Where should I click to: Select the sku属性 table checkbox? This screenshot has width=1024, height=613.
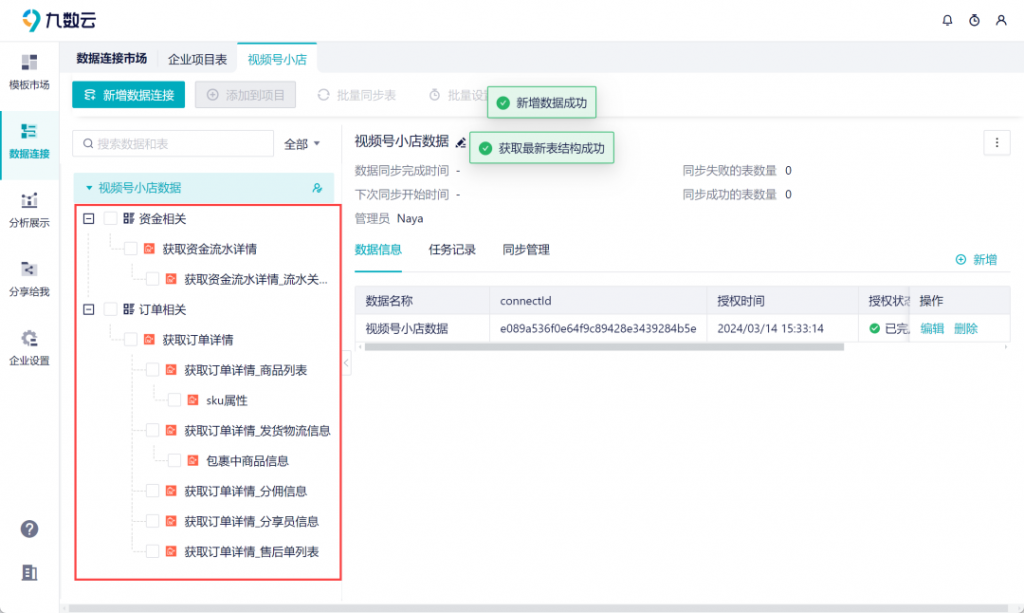tap(175, 400)
